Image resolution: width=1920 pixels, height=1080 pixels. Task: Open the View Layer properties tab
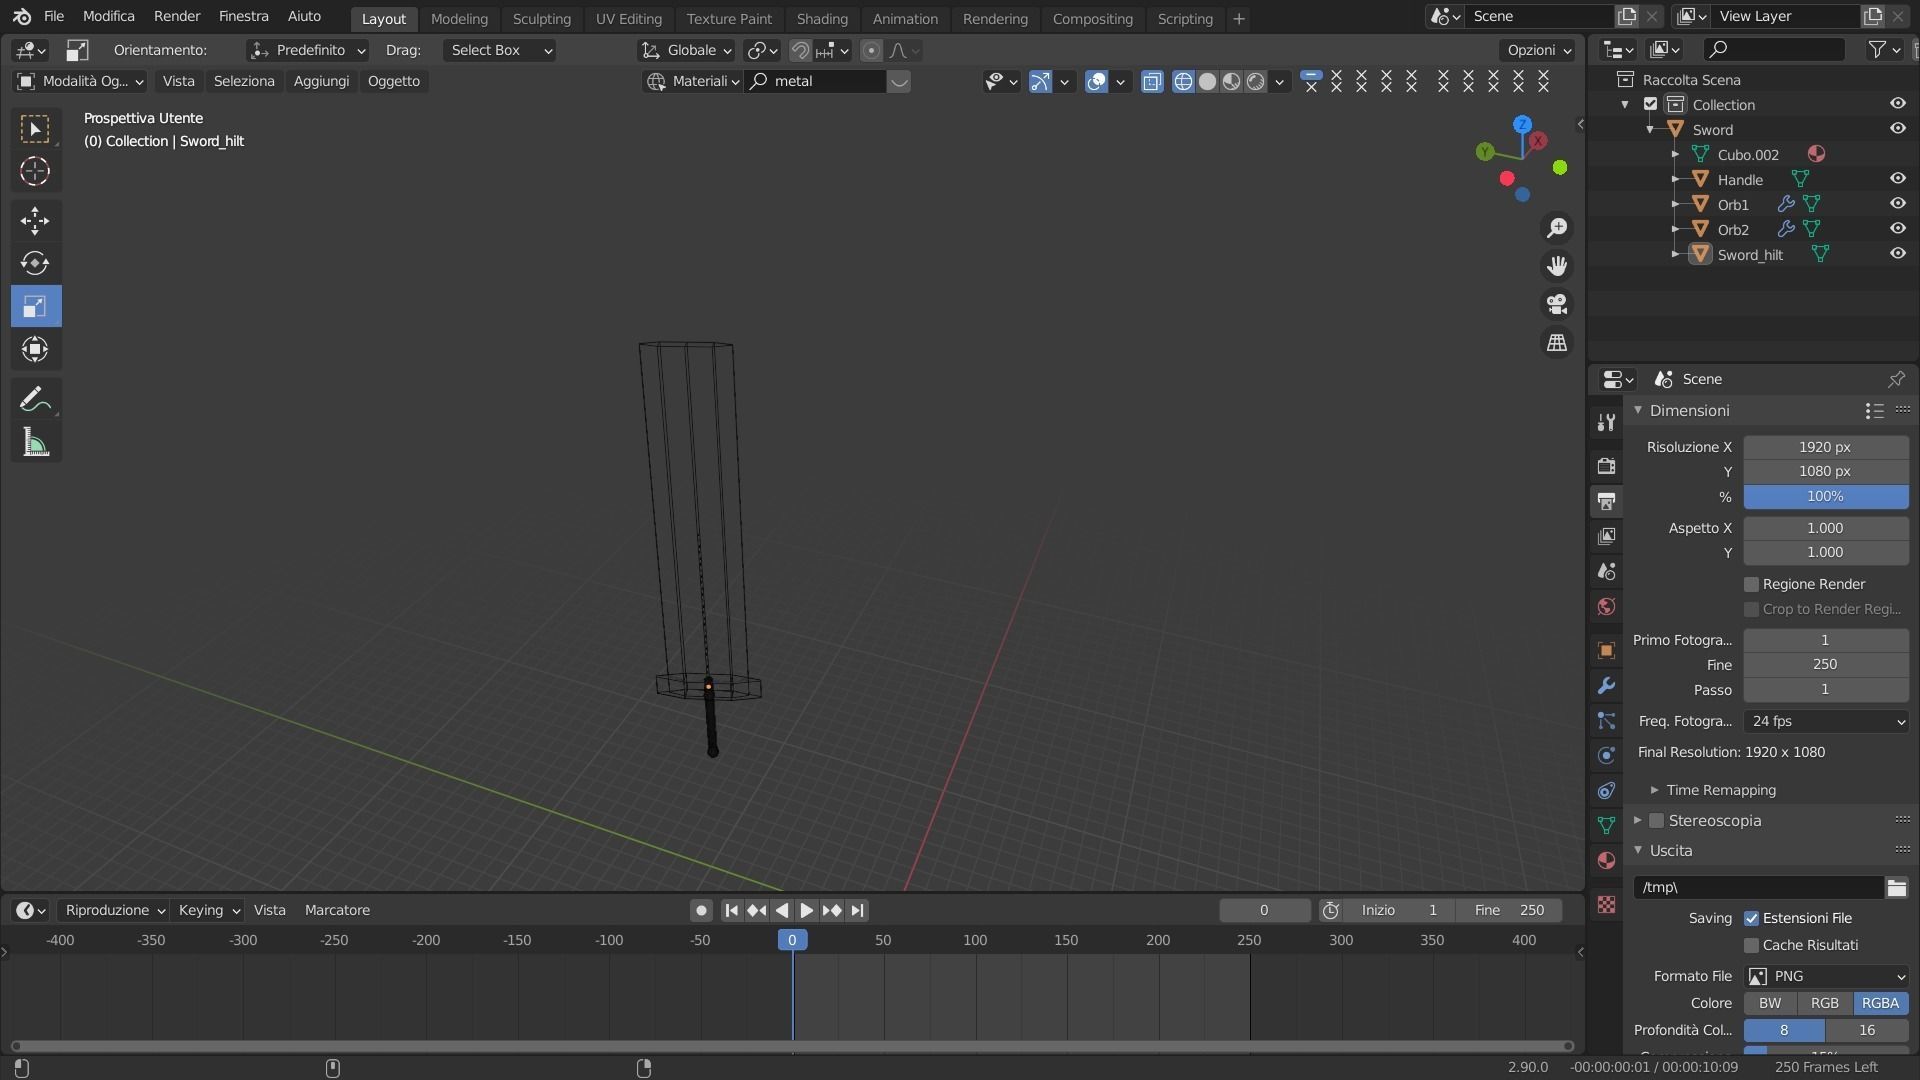pyautogui.click(x=1606, y=536)
